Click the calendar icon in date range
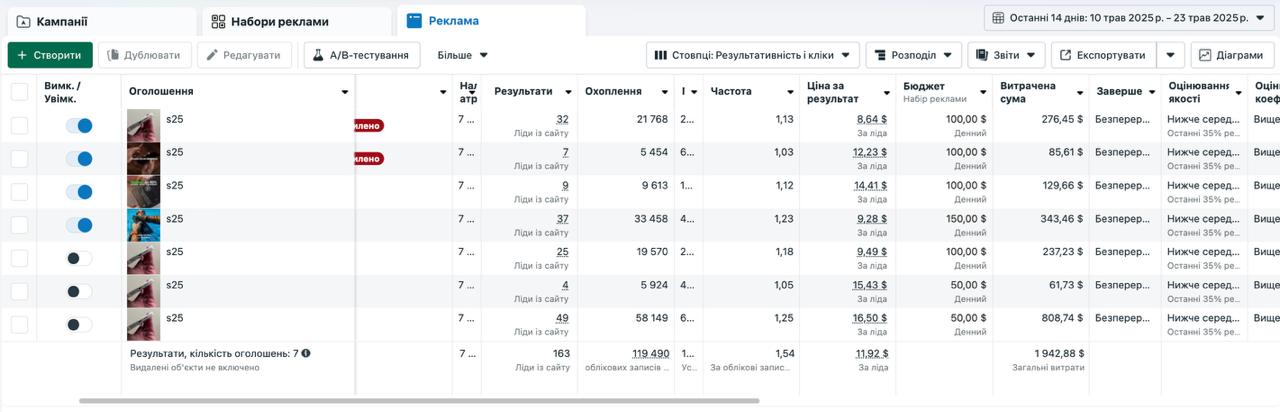The image size is (1280, 412). point(997,18)
